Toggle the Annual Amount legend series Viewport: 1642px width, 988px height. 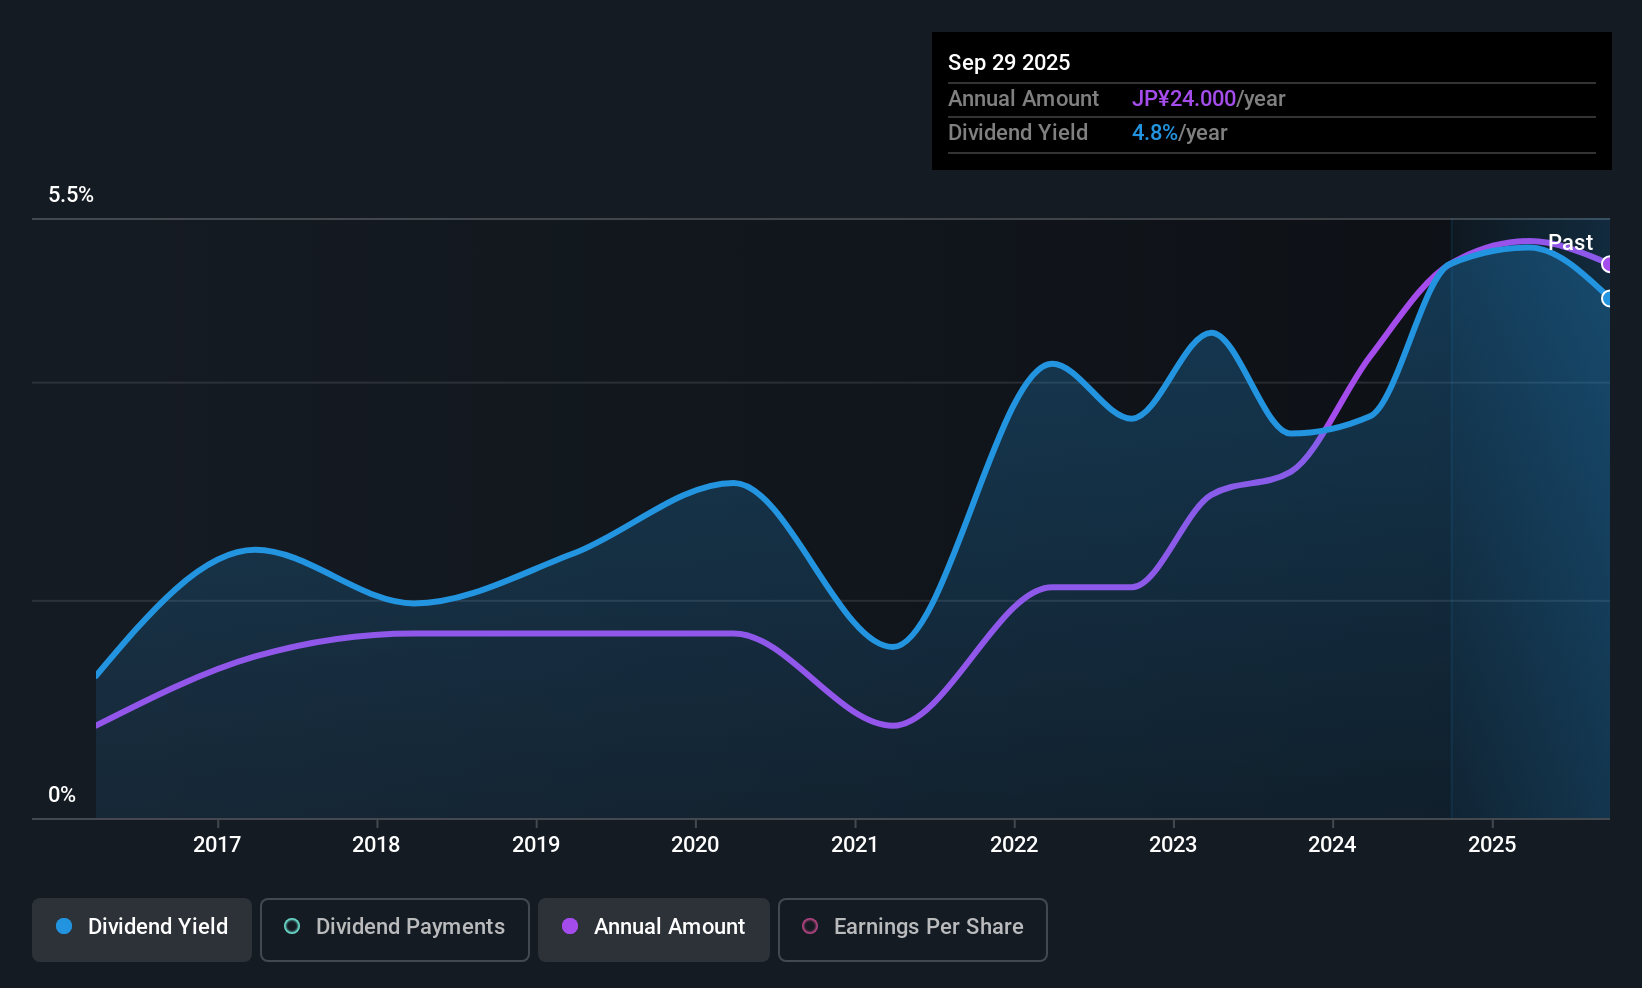pos(654,927)
